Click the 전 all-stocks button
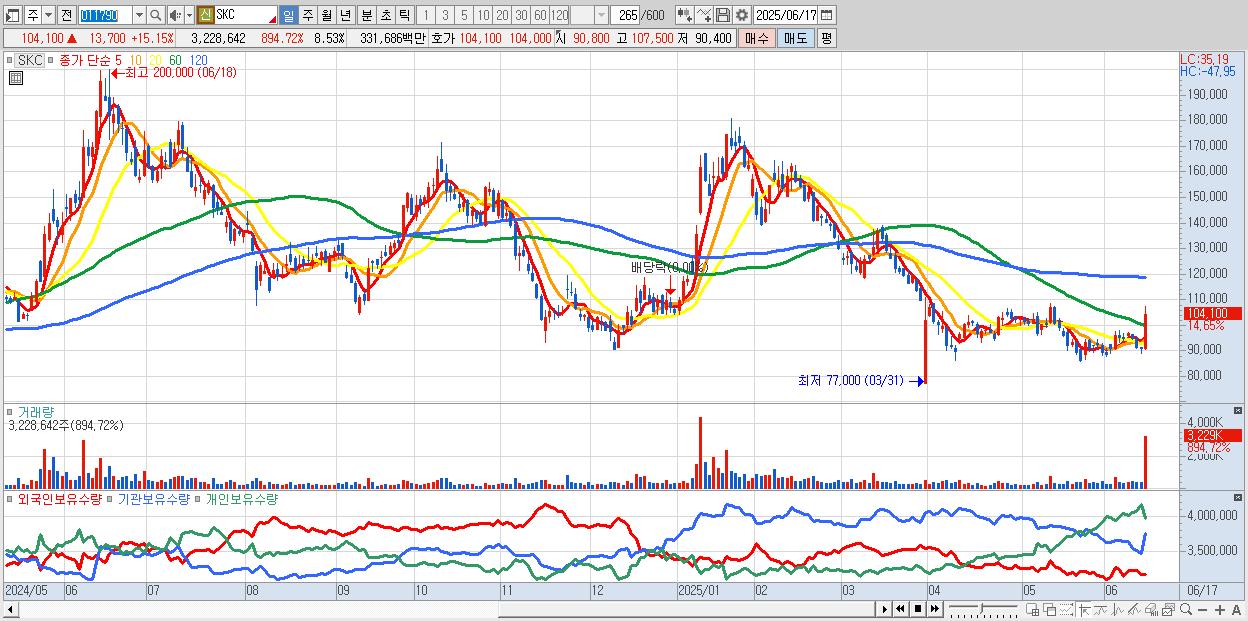The image size is (1248, 621). pyautogui.click(x=66, y=15)
